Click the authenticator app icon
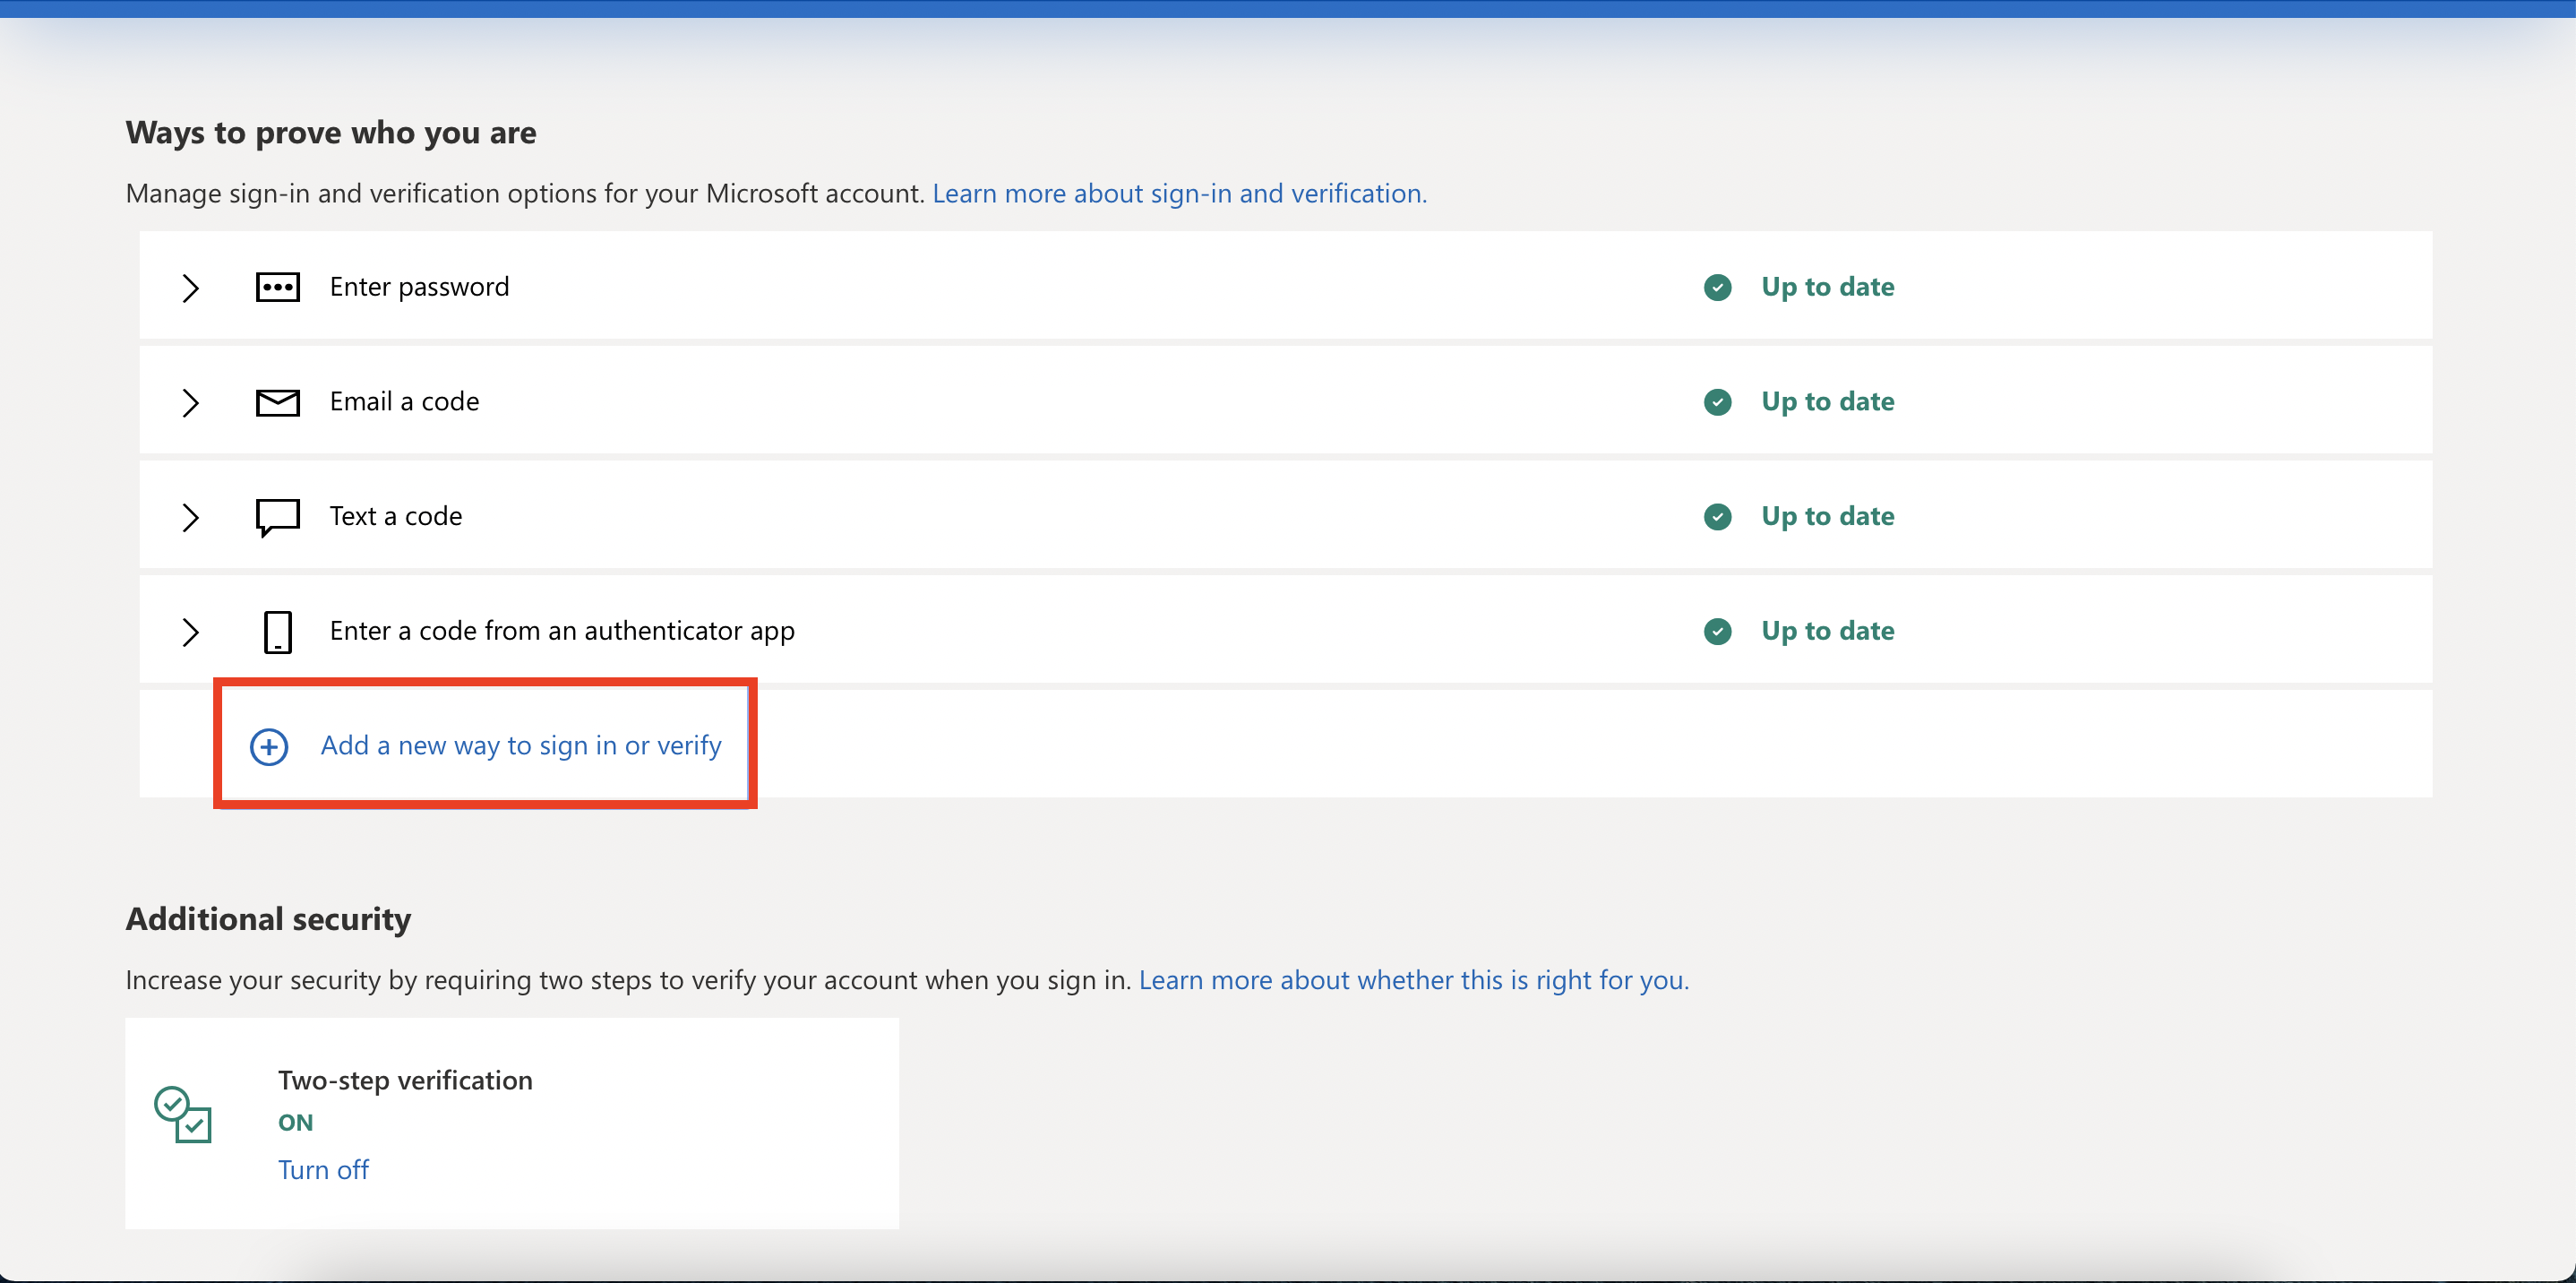Screen dimensions: 2576x1283 276,631
